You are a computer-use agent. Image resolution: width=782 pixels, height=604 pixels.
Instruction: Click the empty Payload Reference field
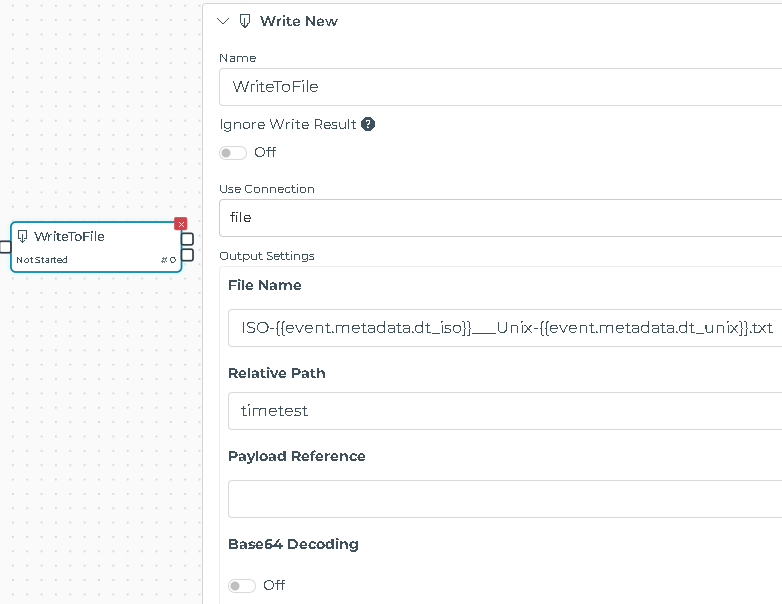click(x=506, y=499)
